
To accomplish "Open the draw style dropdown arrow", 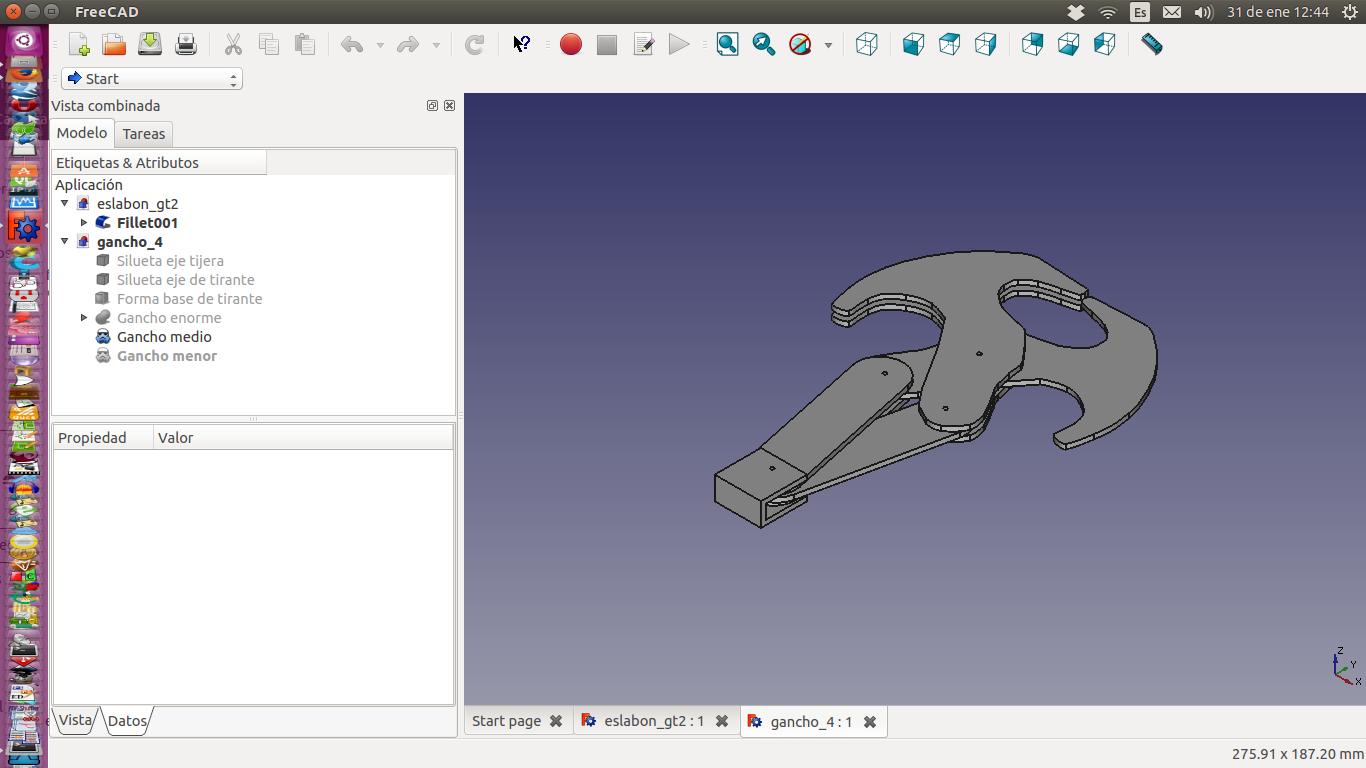I will click(828, 45).
